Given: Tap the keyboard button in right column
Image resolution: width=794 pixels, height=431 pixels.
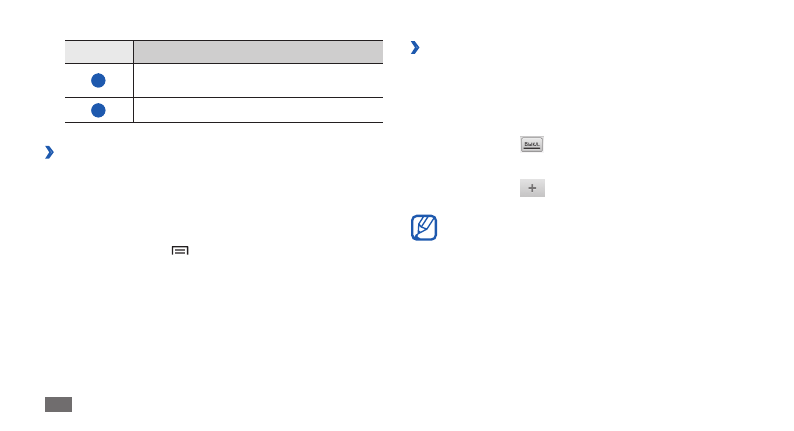Looking at the screenshot, I should (531, 145).
